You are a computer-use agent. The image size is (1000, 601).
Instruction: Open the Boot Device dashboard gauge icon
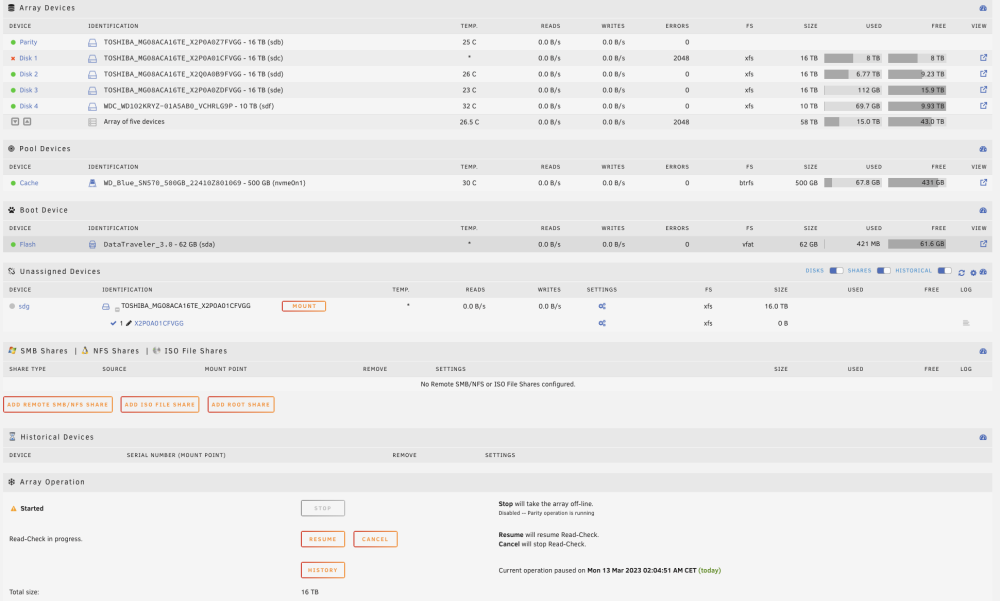tap(983, 210)
